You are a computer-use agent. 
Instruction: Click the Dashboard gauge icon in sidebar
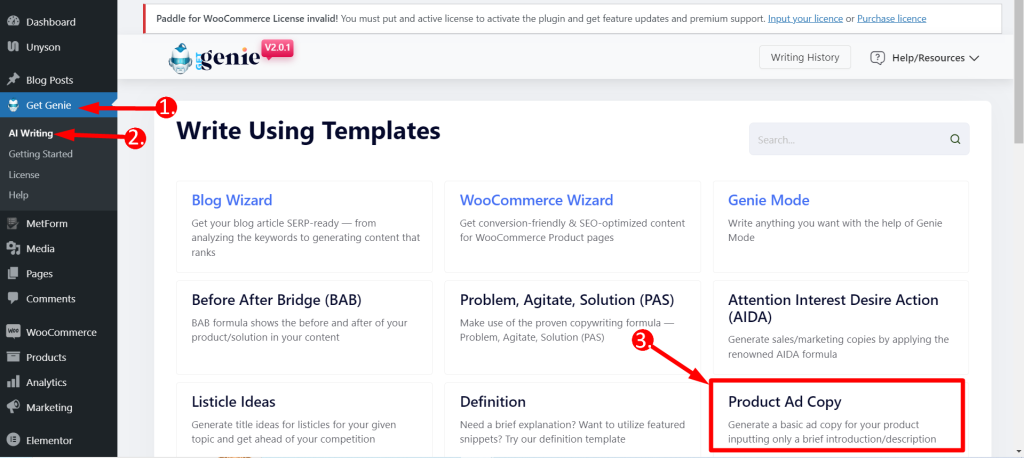12,22
